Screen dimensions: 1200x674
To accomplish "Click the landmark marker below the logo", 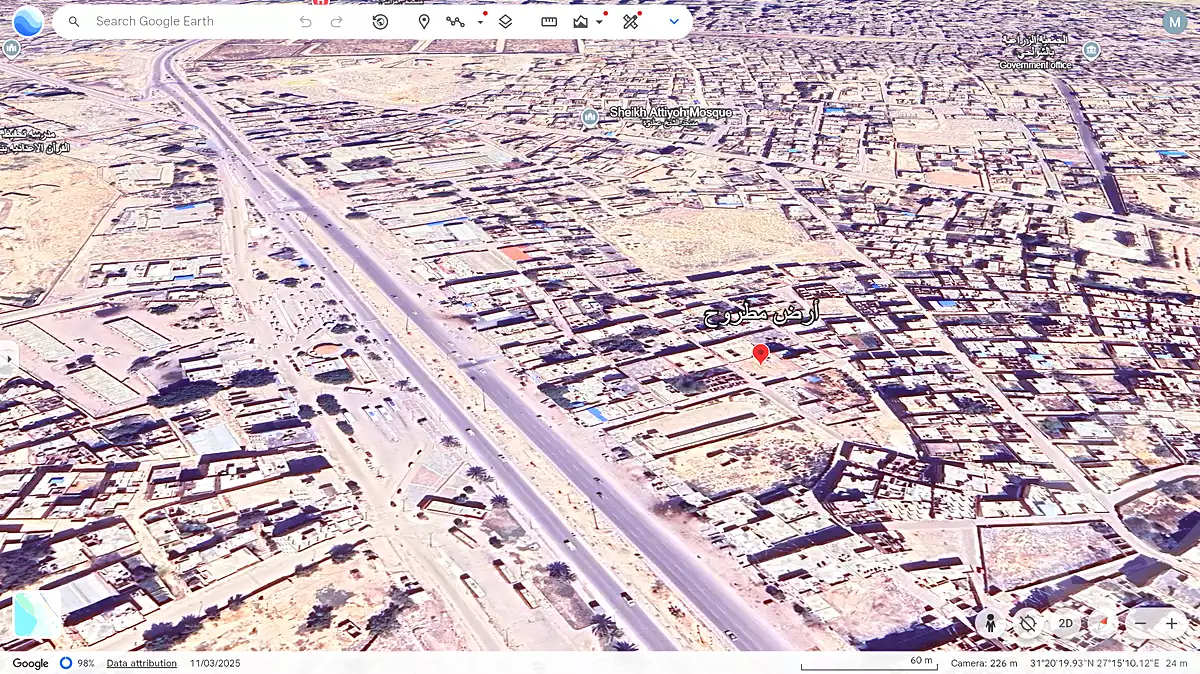I will click(x=12, y=48).
